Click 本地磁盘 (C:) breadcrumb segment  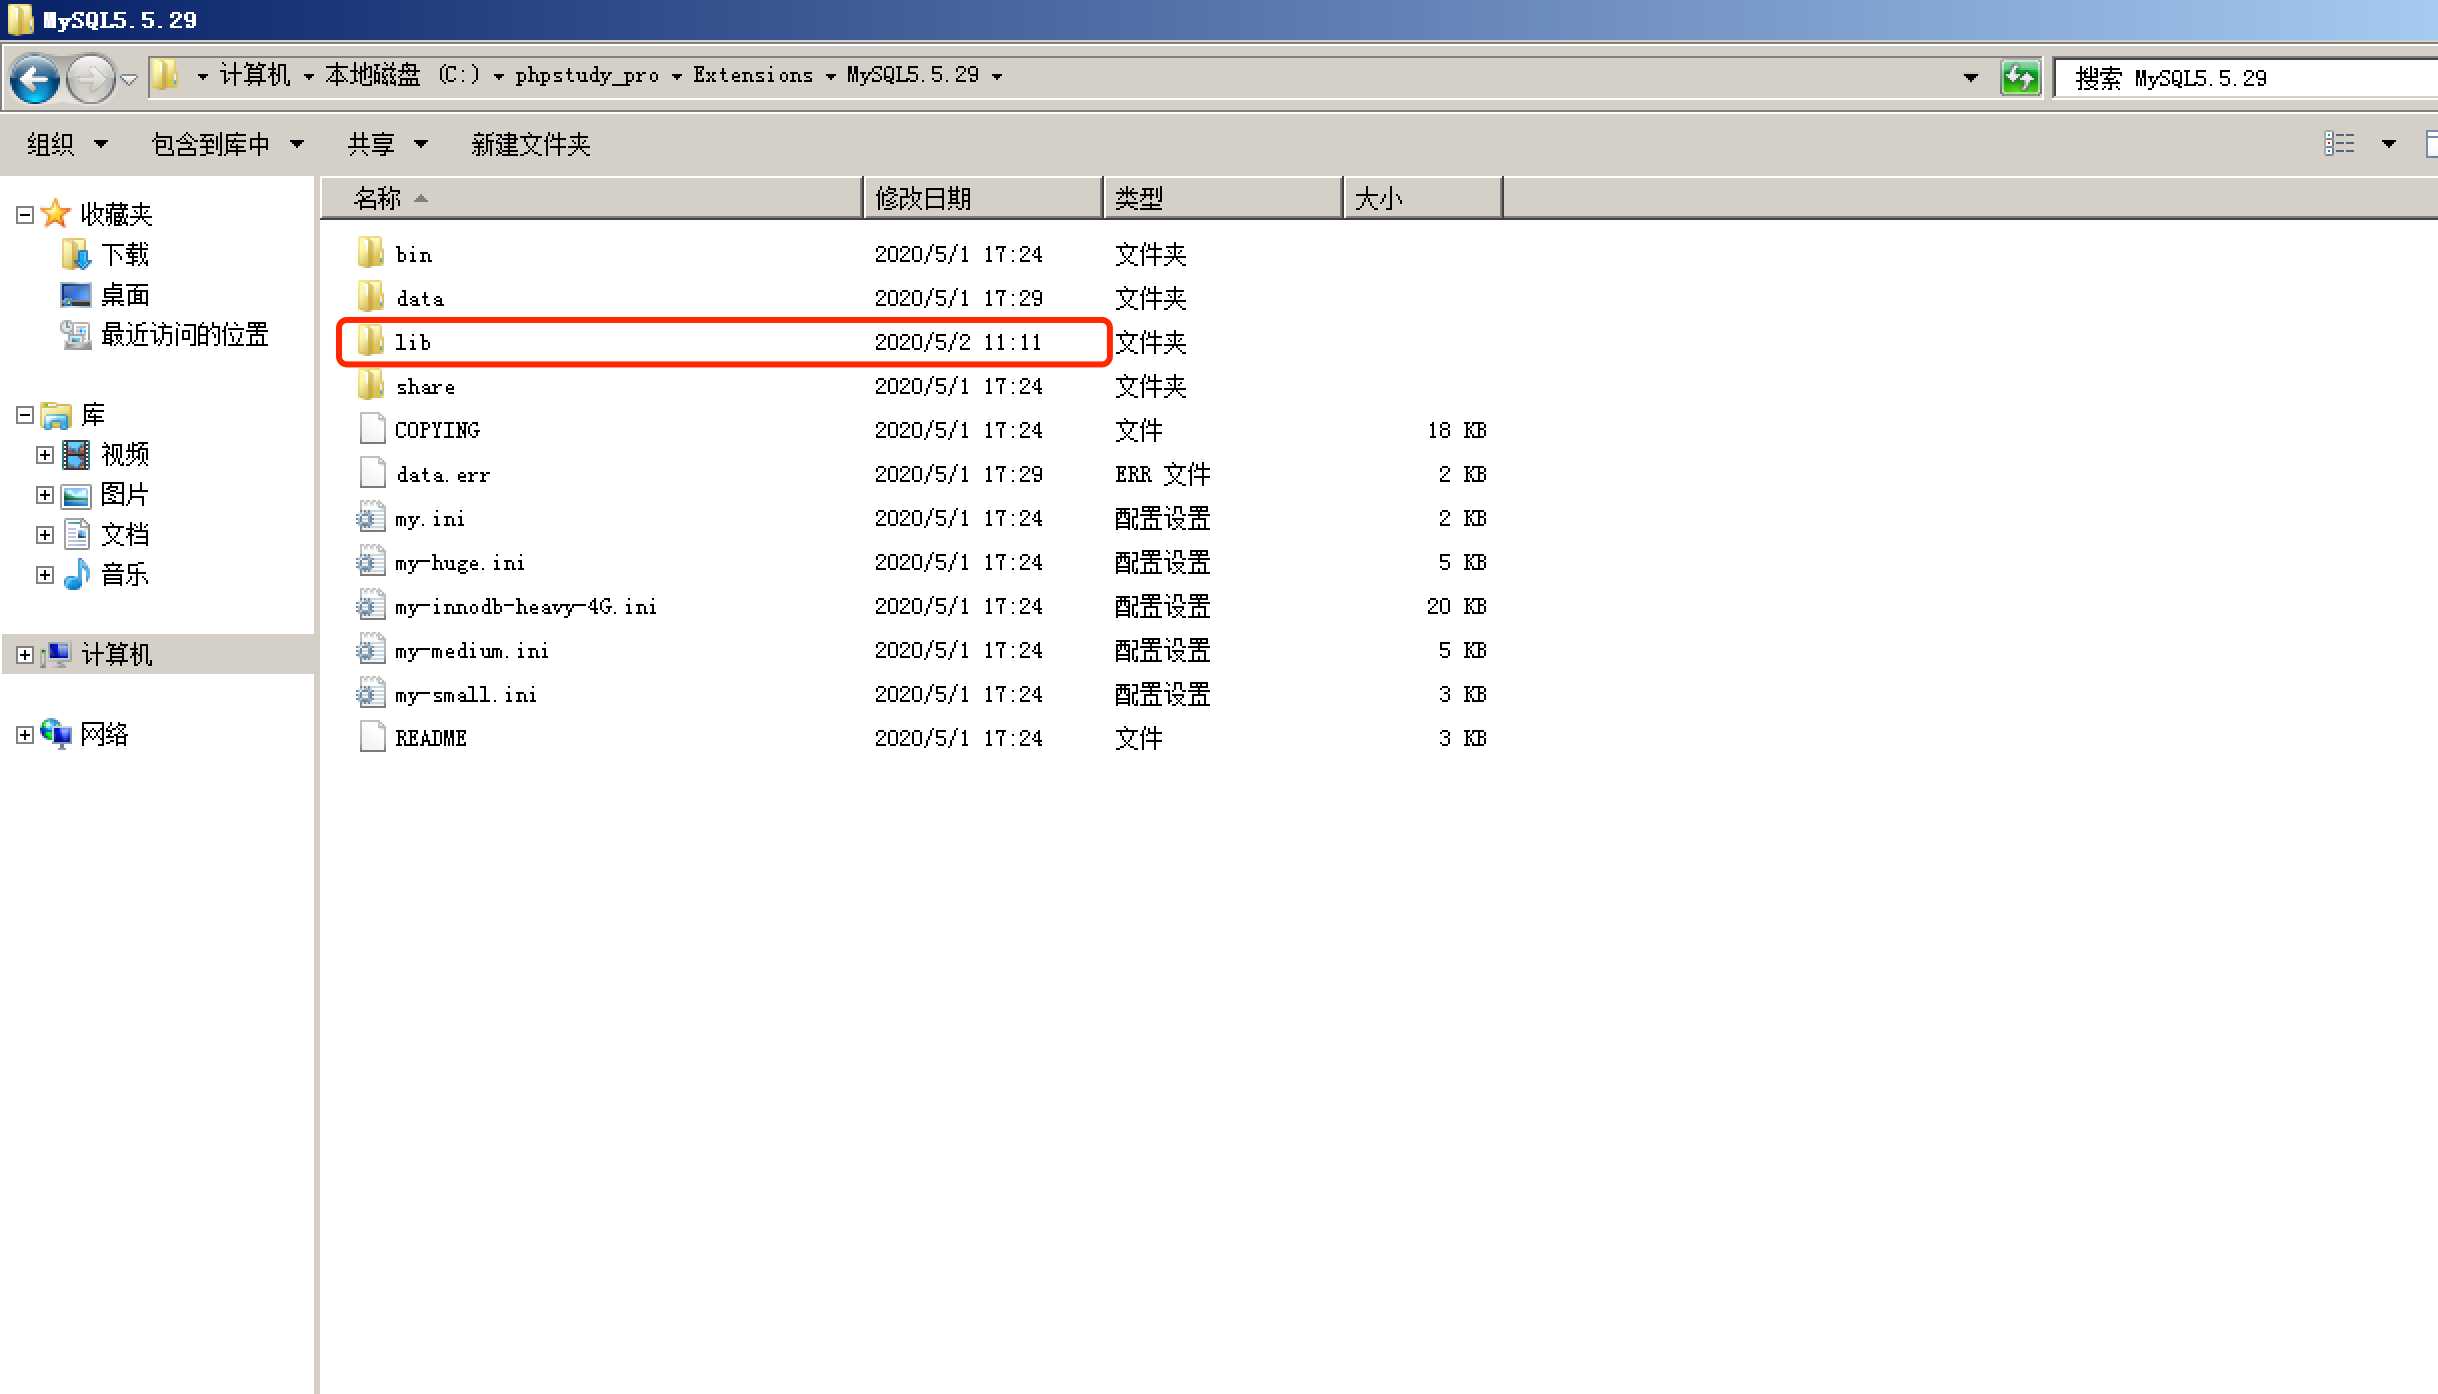[x=402, y=75]
